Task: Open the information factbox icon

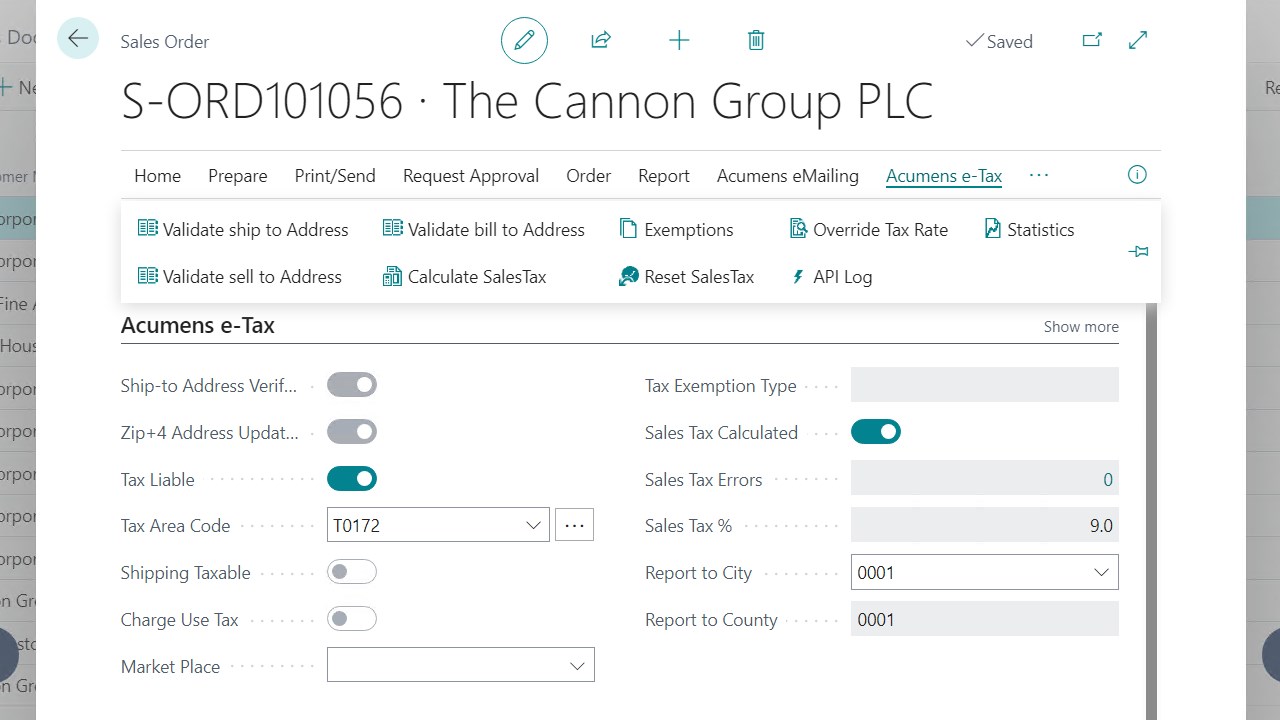Action: click(1137, 175)
